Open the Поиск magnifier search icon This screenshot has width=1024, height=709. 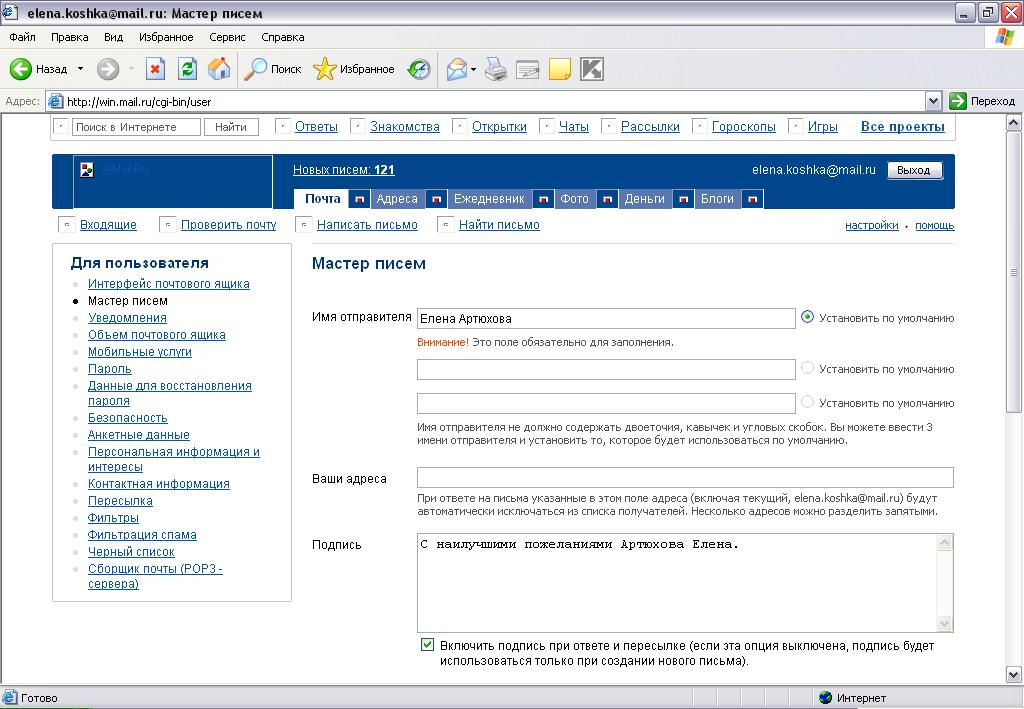coord(255,69)
